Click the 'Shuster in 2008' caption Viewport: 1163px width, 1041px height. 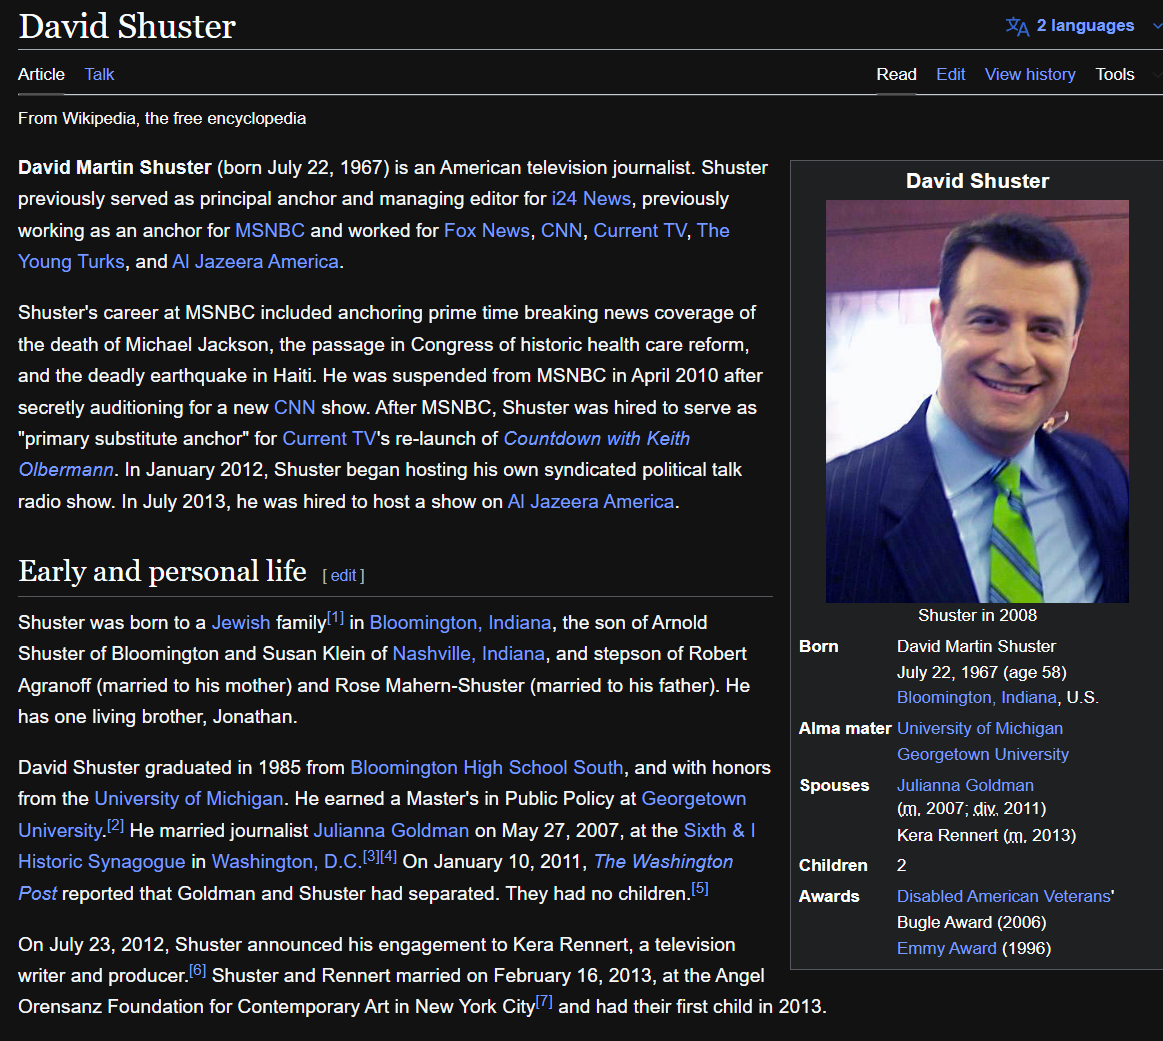[x=977, y=615]
